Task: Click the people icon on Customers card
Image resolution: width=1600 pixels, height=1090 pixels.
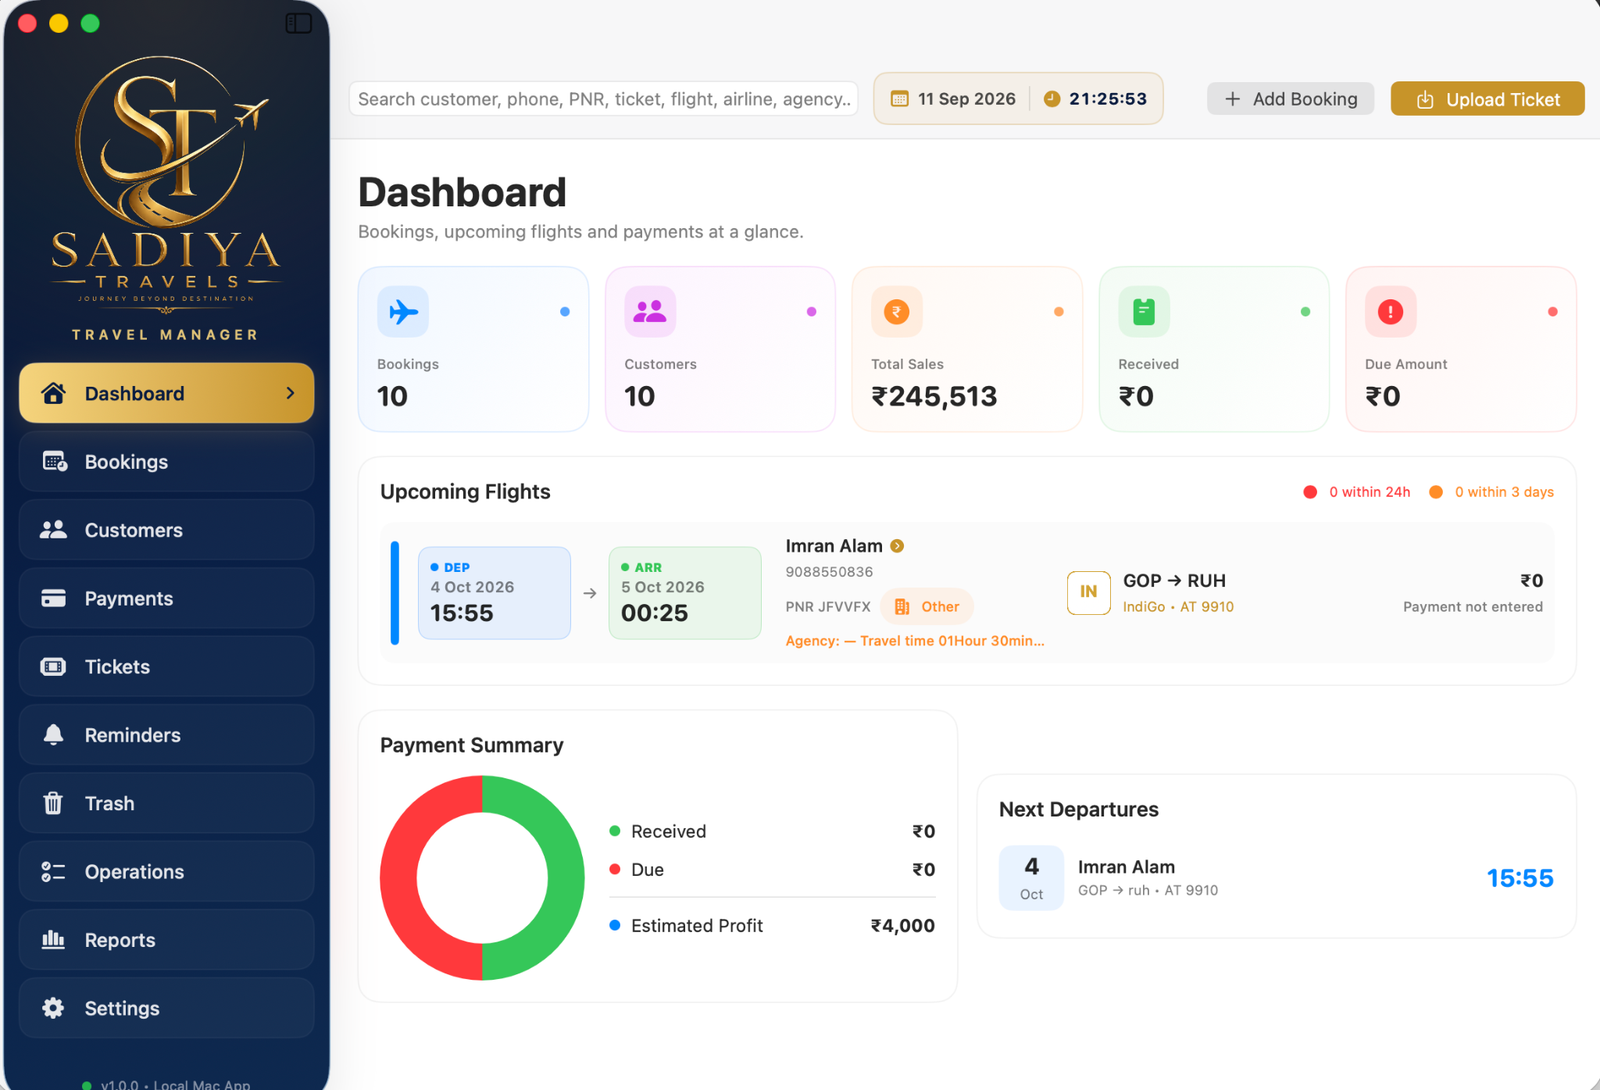Action: coord(650,312)
